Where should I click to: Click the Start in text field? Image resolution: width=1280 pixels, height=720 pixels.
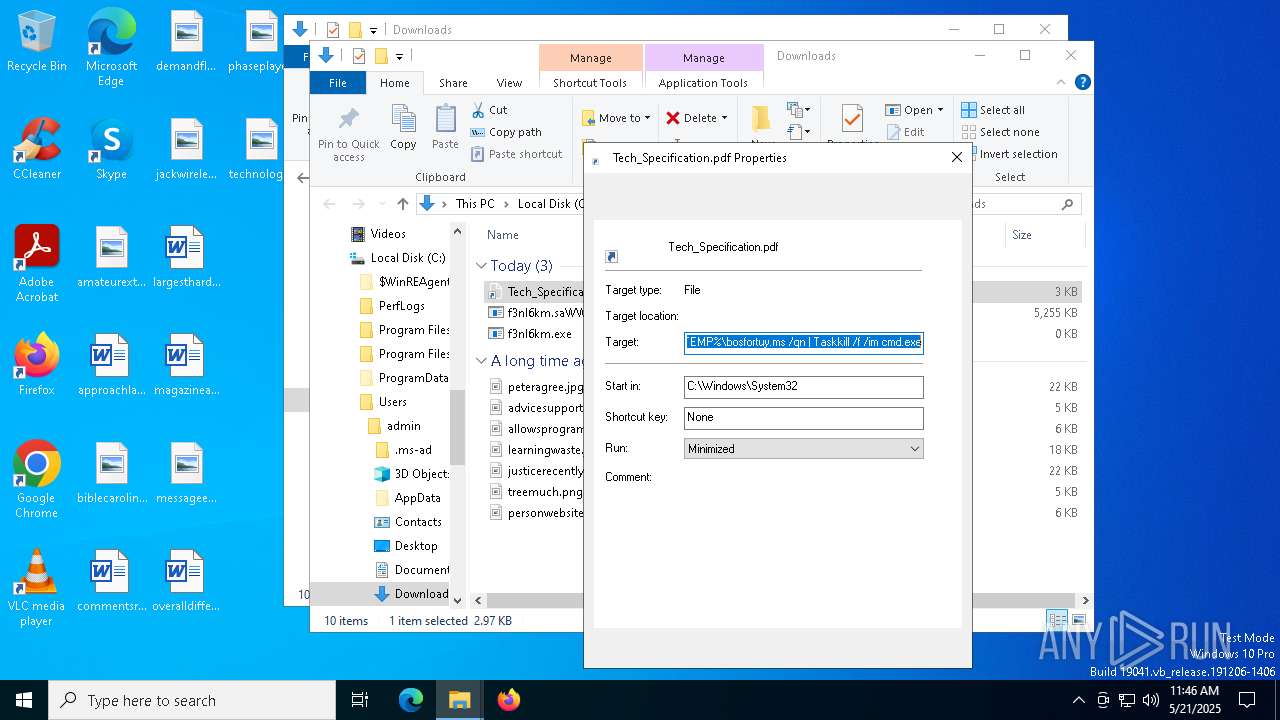coord(804,386)
